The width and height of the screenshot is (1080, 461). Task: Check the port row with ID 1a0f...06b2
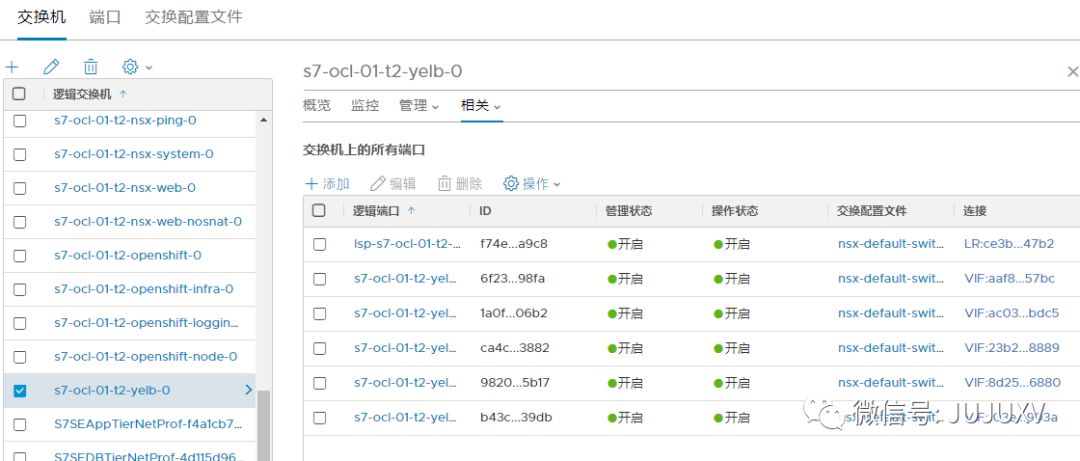point(320,314)
